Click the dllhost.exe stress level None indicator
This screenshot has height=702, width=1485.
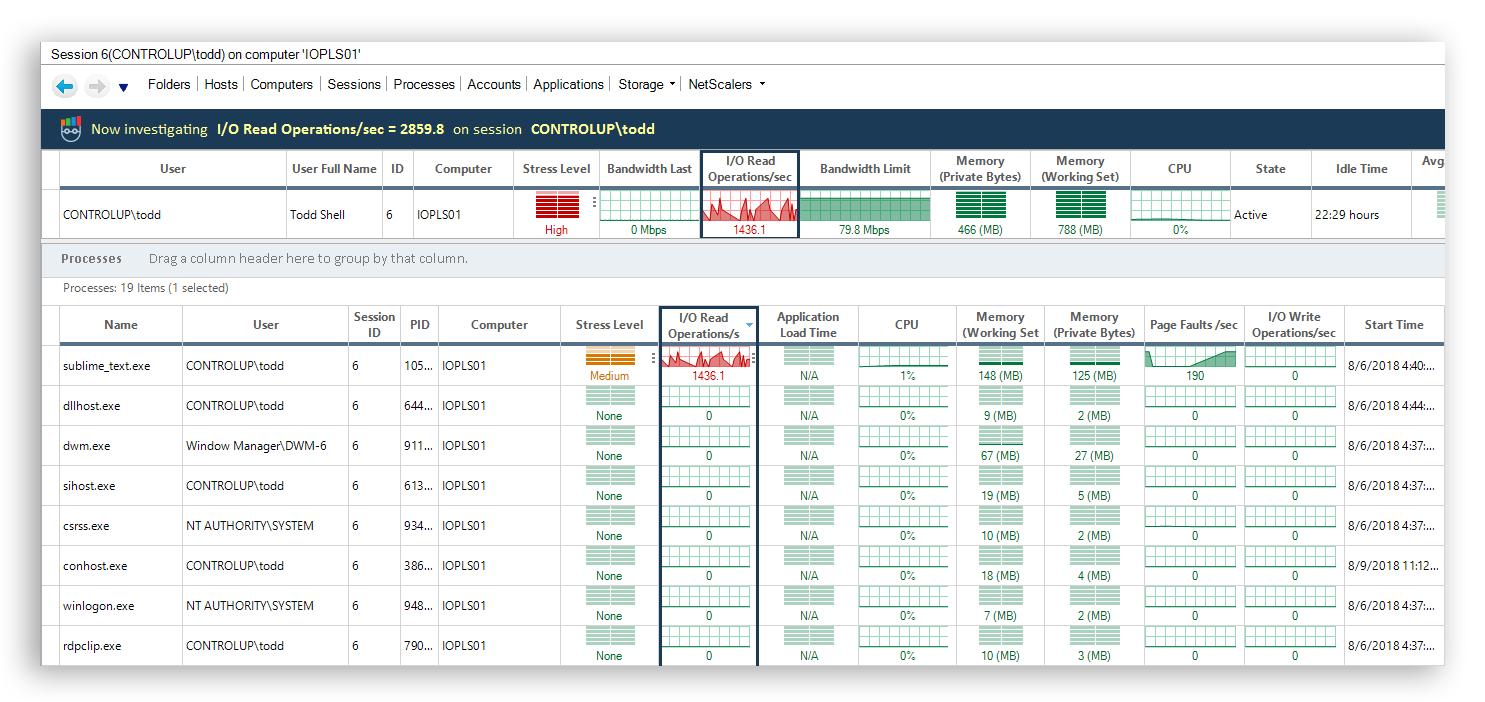609,398
